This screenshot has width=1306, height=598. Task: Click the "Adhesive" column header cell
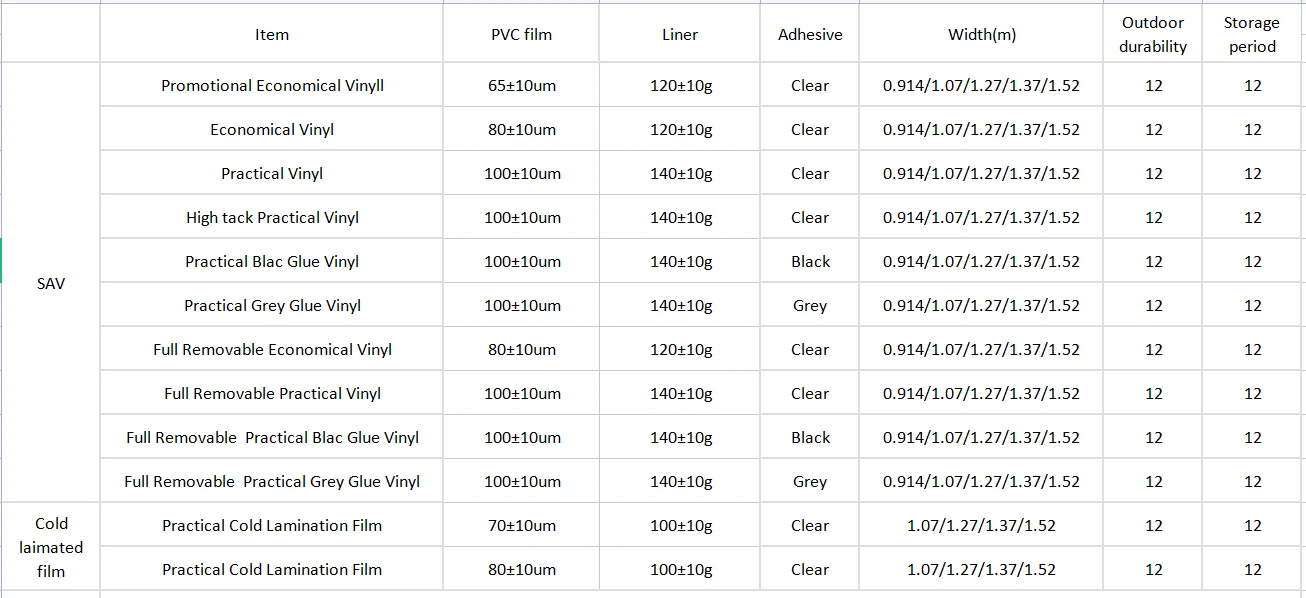(x=809, y=35)
